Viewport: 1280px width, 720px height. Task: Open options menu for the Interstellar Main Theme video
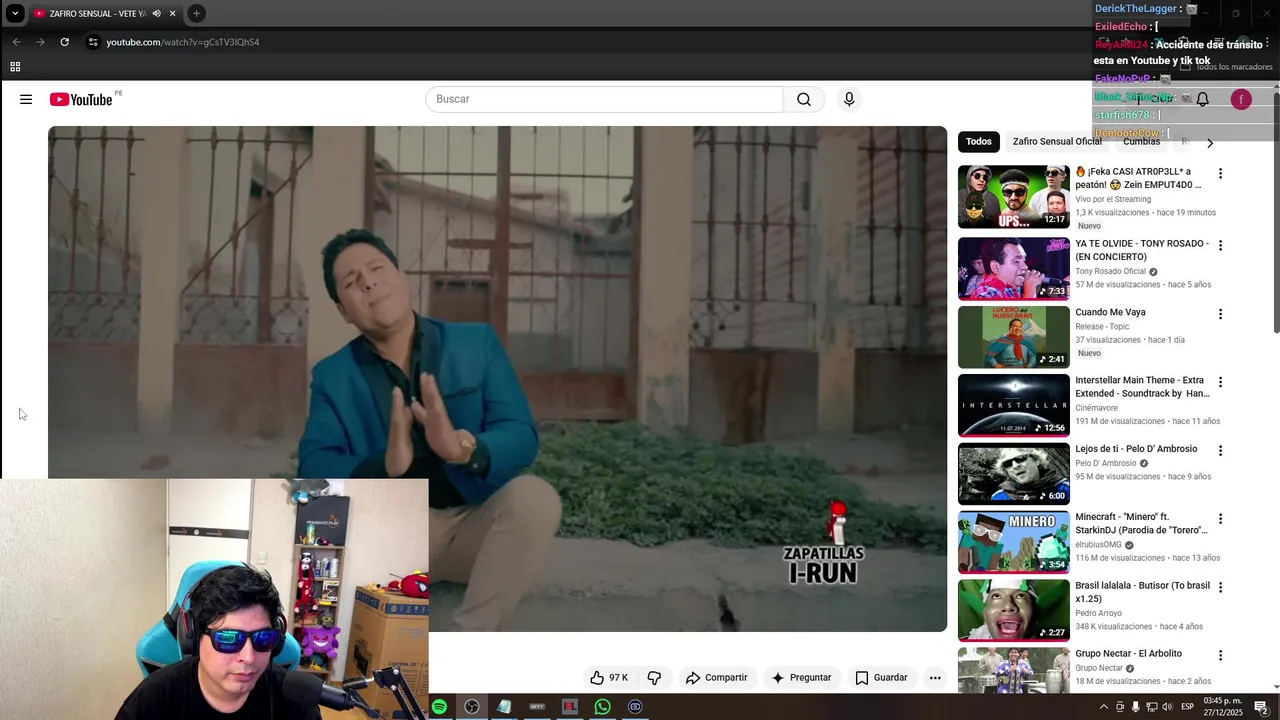1220,382
